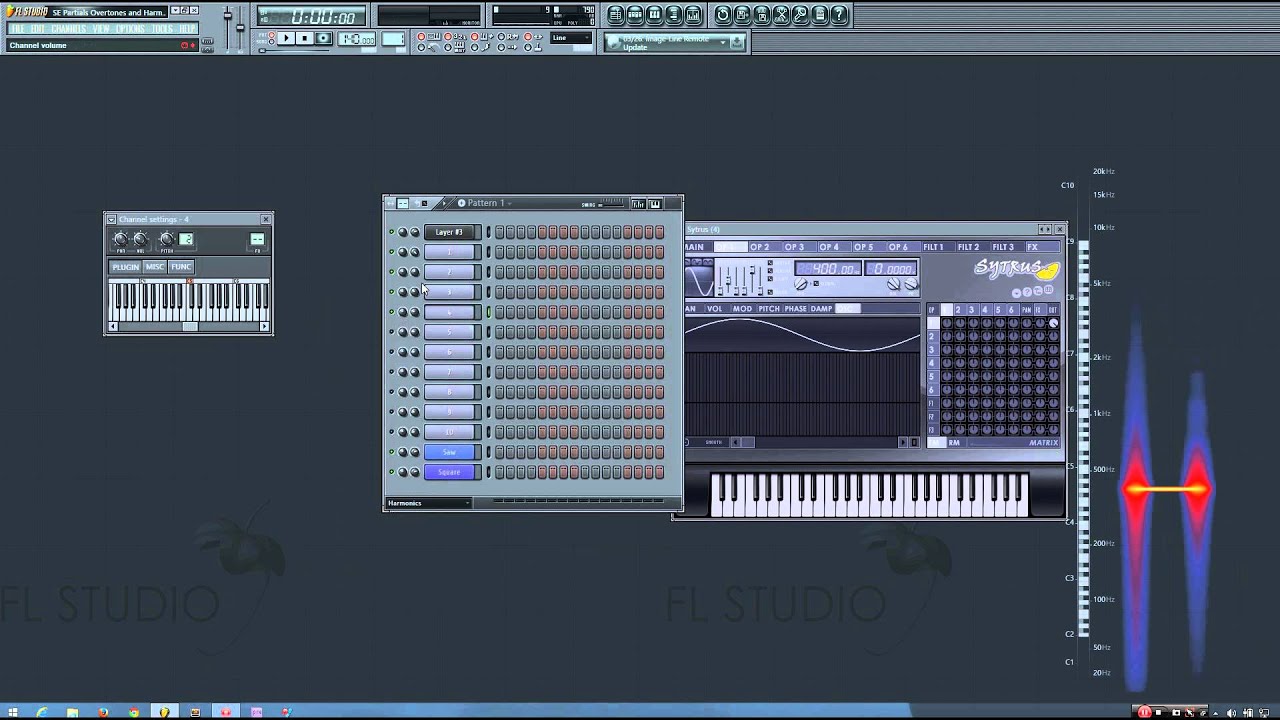Select channel 4 in the step sequencer
The width and height of the screenshot is (1280, 720).
(450, 312)
